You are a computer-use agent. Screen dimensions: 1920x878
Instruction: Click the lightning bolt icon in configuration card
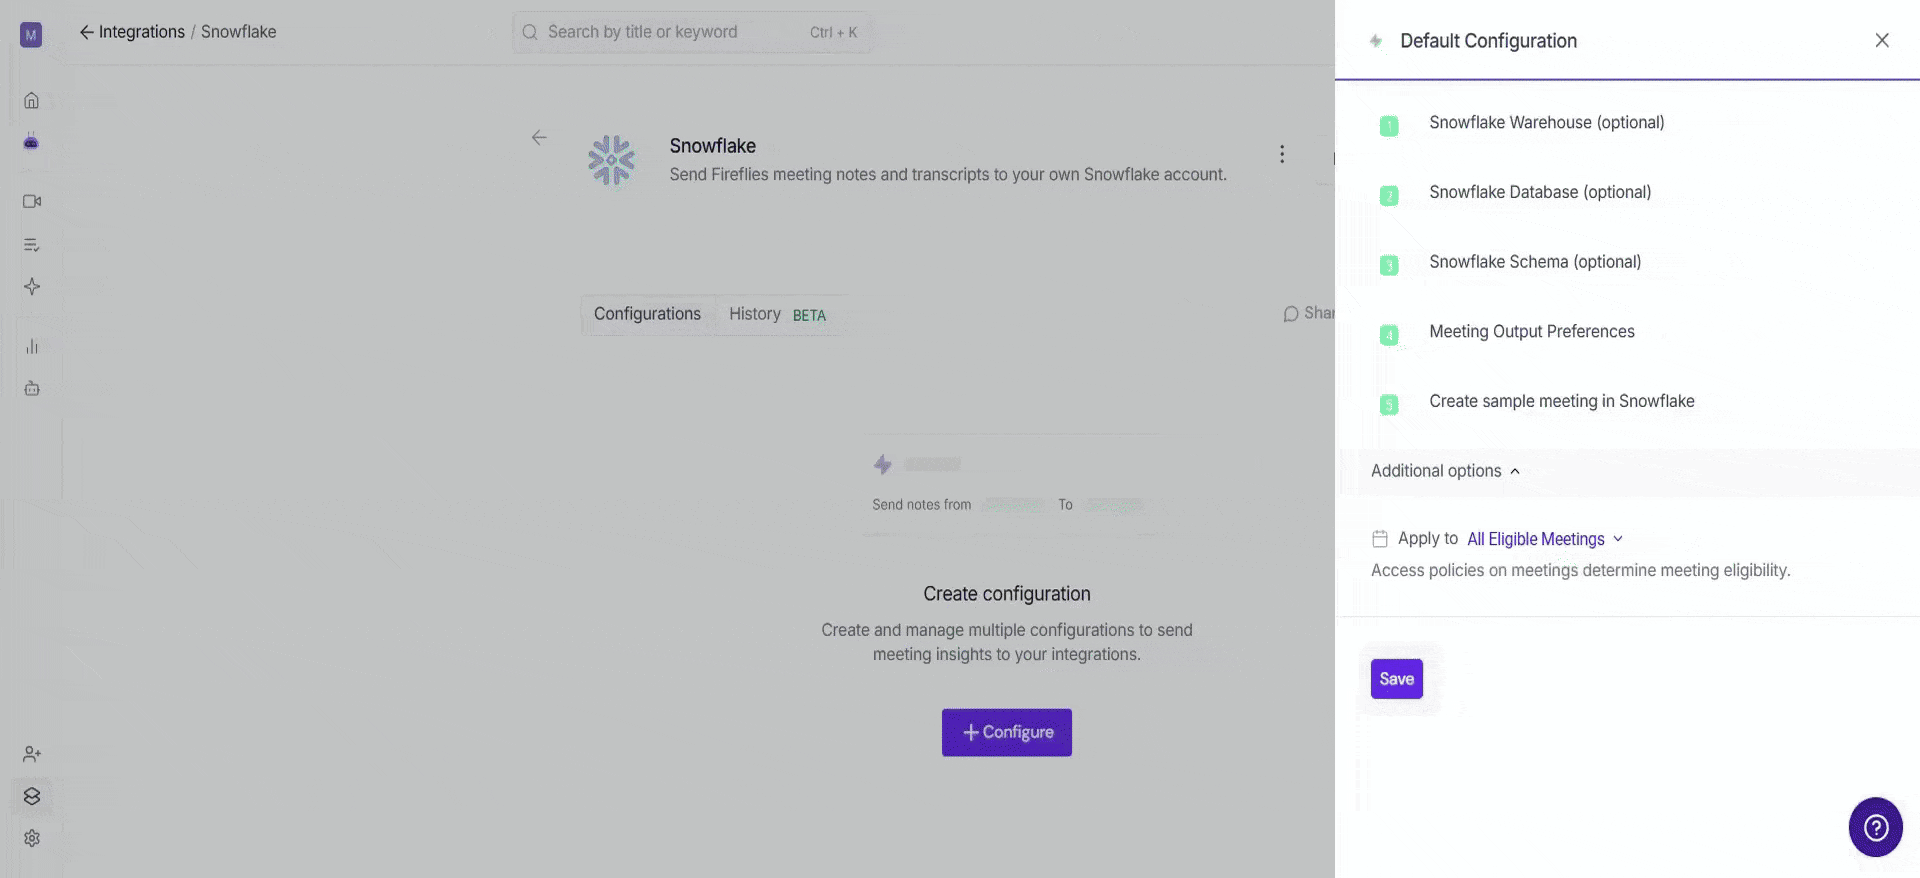[x=883, y=464]
